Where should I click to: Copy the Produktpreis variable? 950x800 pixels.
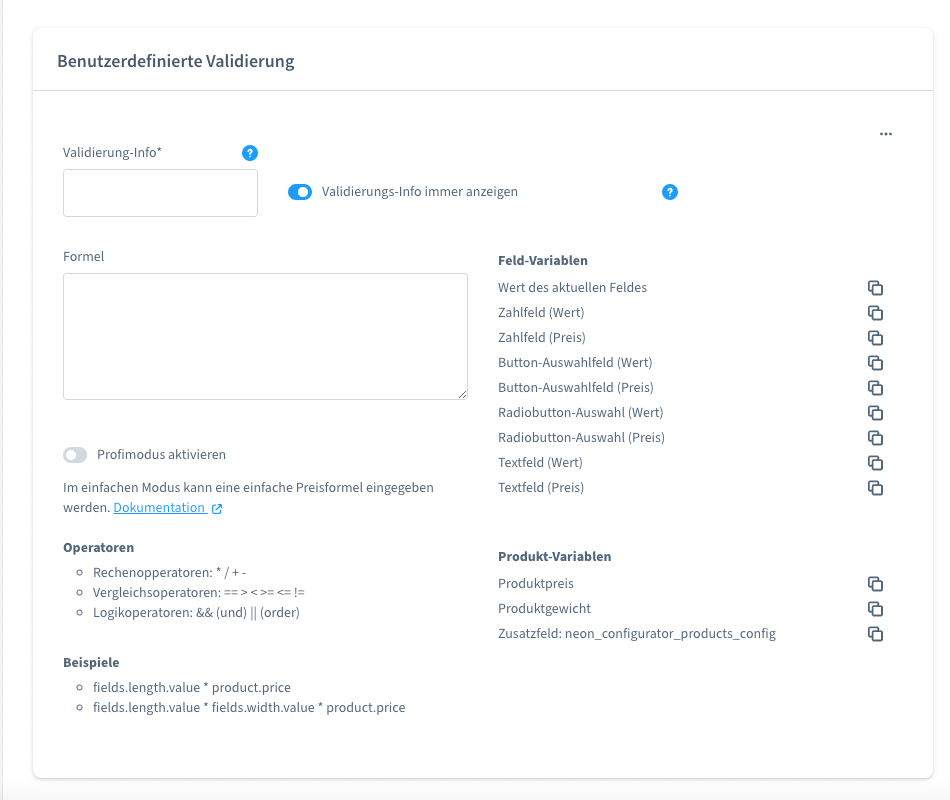[875, 584]
